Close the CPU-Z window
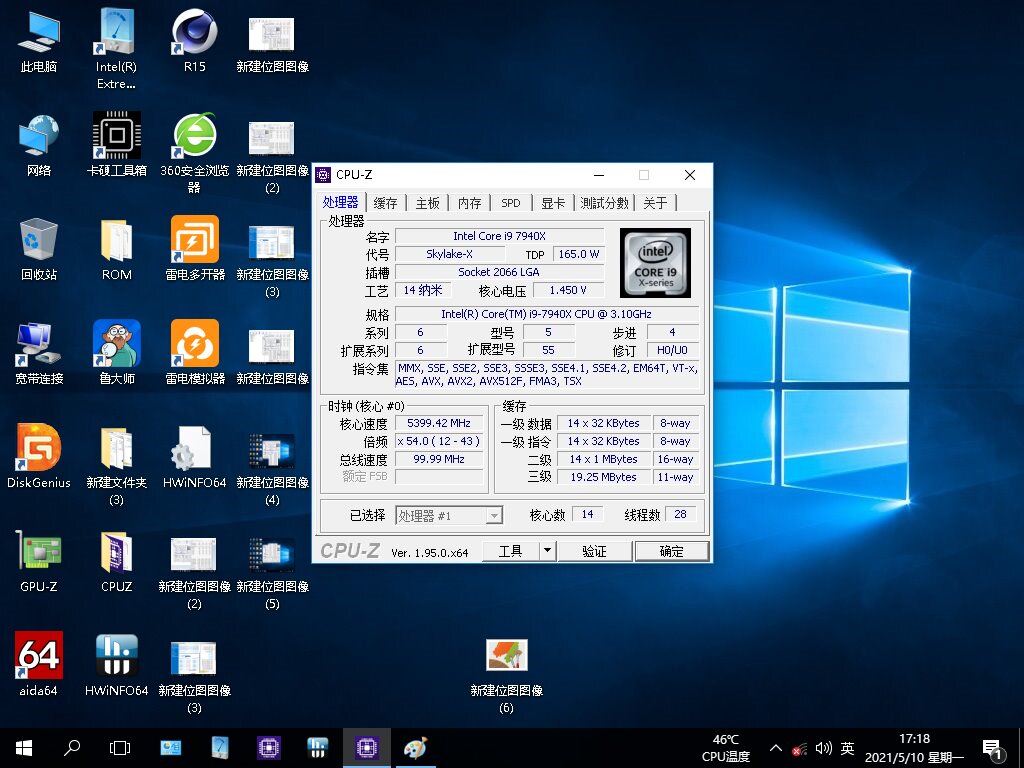This screenshot has width=1024, height=768. tap(690, 175)
